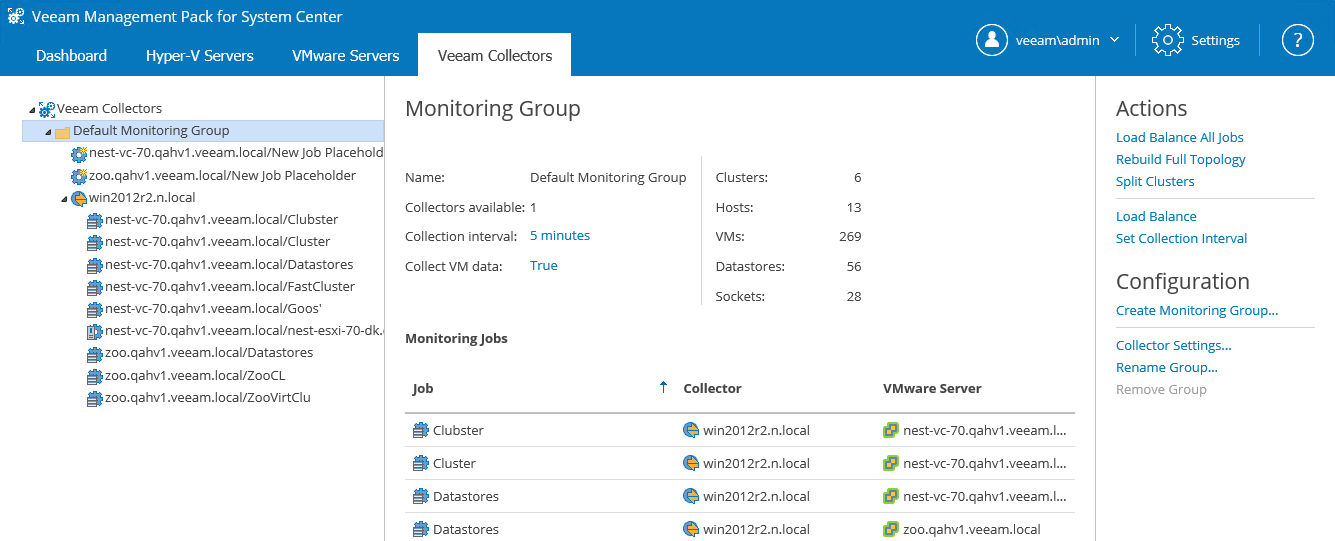Click Set Collection Interval action
The width and height of the screenshot is (1335, 541).
[1182, 239]
